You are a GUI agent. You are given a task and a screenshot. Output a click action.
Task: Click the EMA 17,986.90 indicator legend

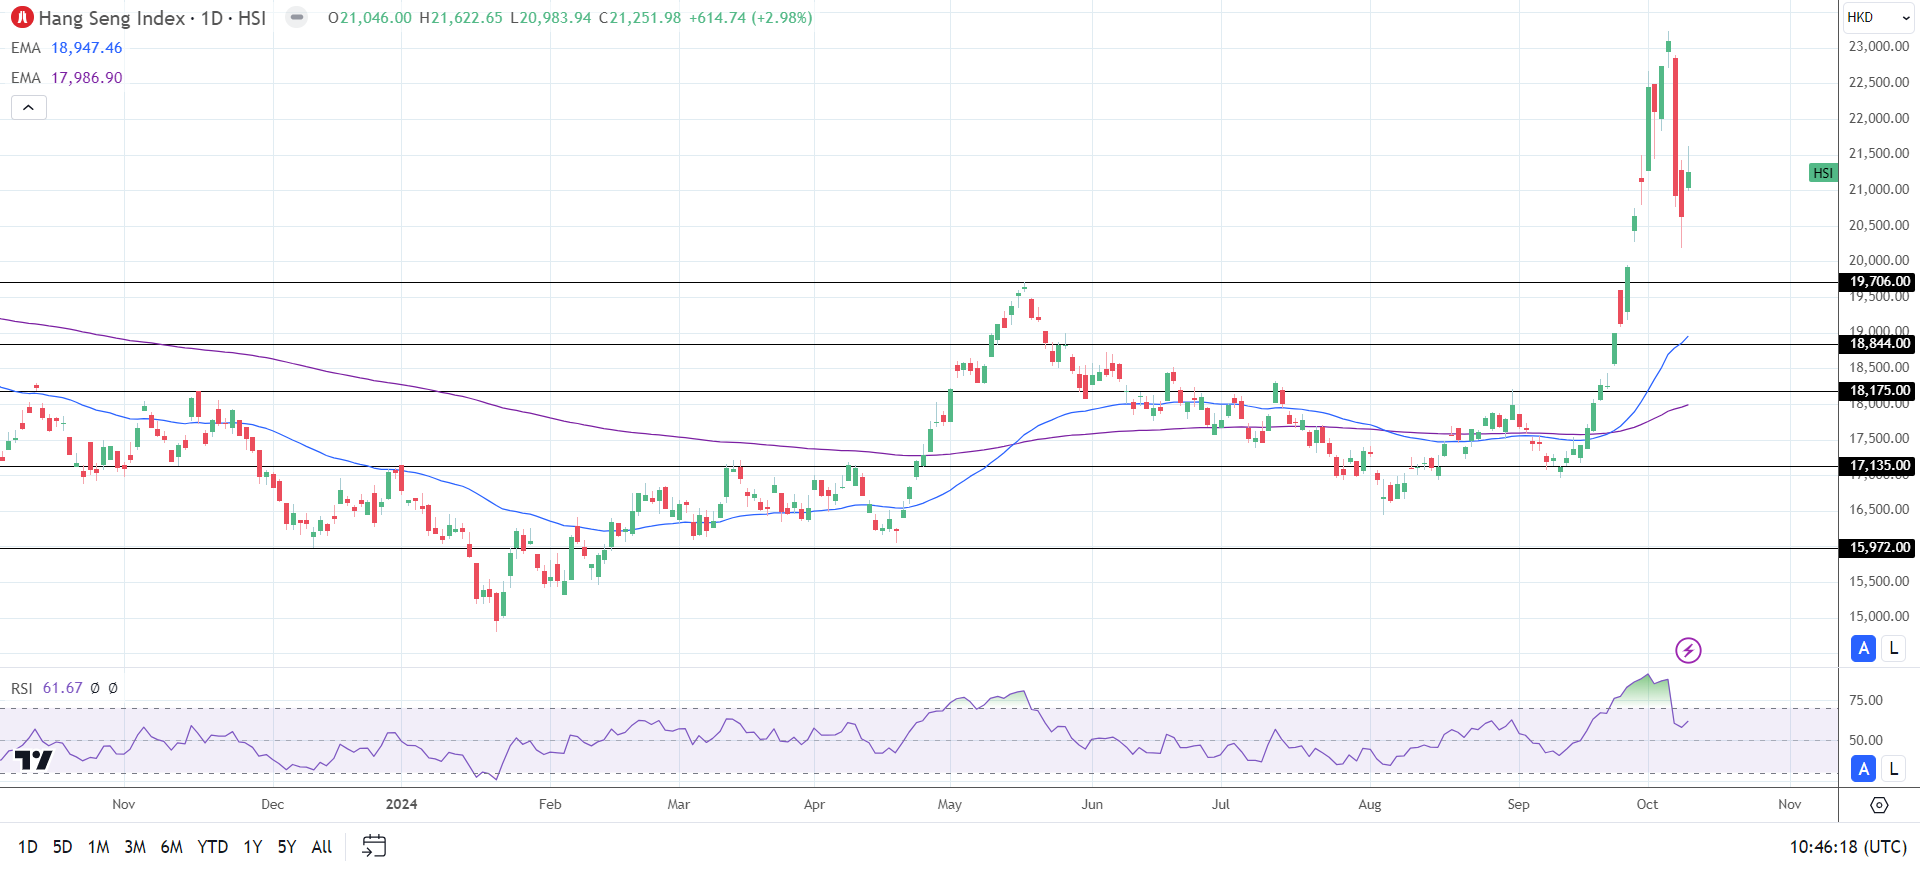click(x=67, y=78)
